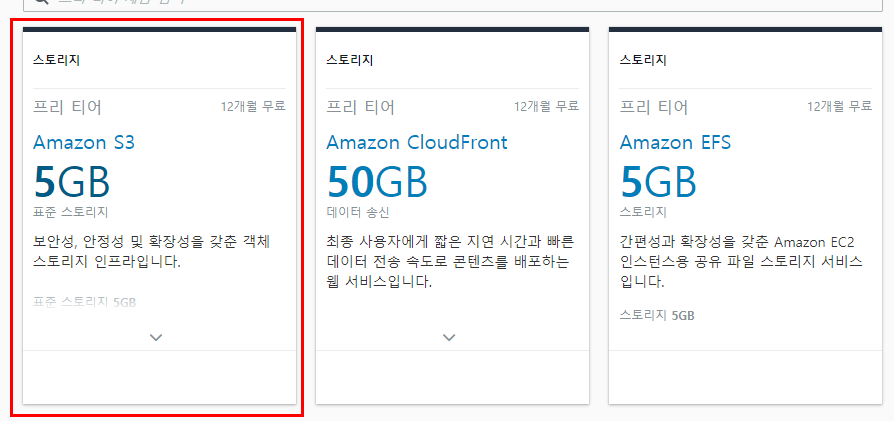
Task: Click the large 50GB figure under CloudFront
Action: coord(376,181)
